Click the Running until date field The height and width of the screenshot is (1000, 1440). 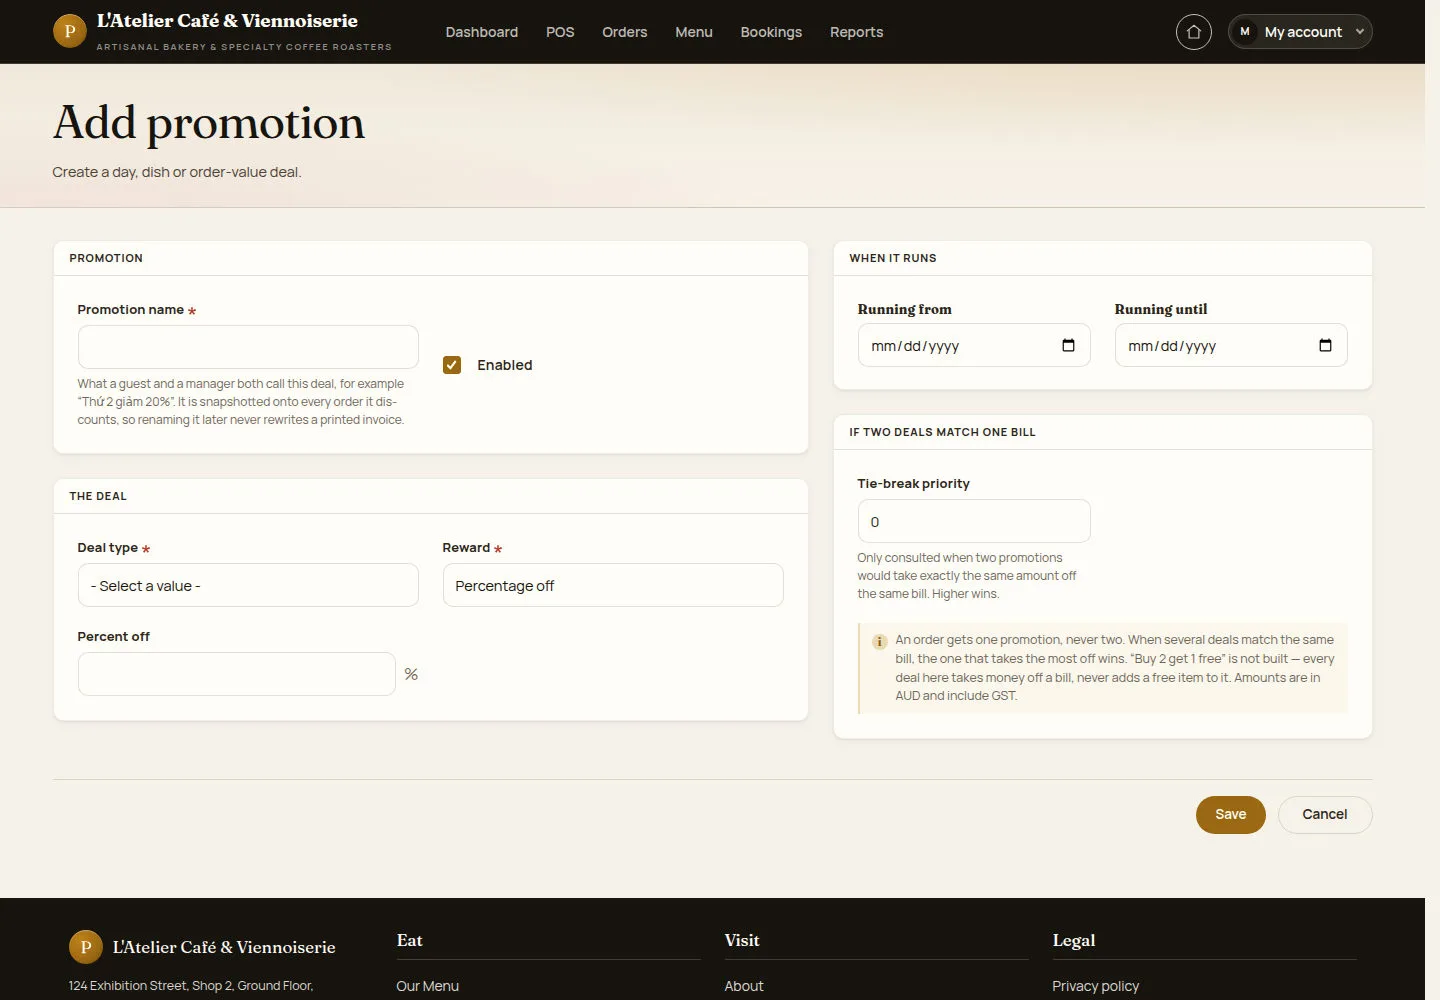click(1231, 345)
